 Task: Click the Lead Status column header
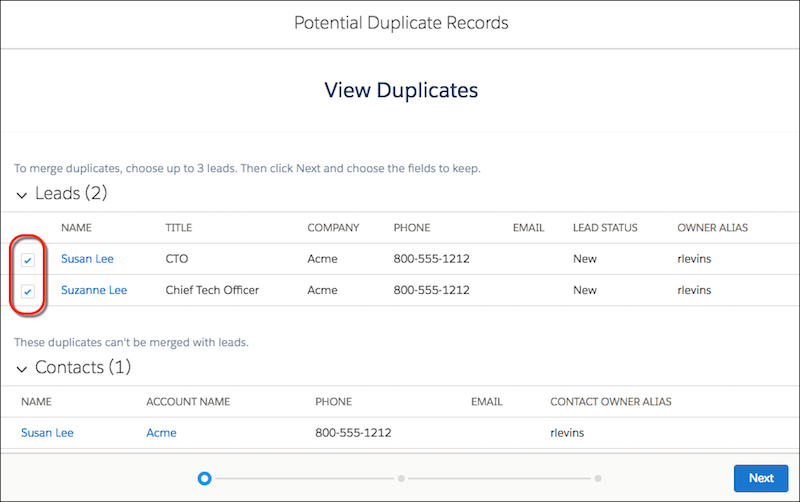pyautogui.click(x=605, y=228)
